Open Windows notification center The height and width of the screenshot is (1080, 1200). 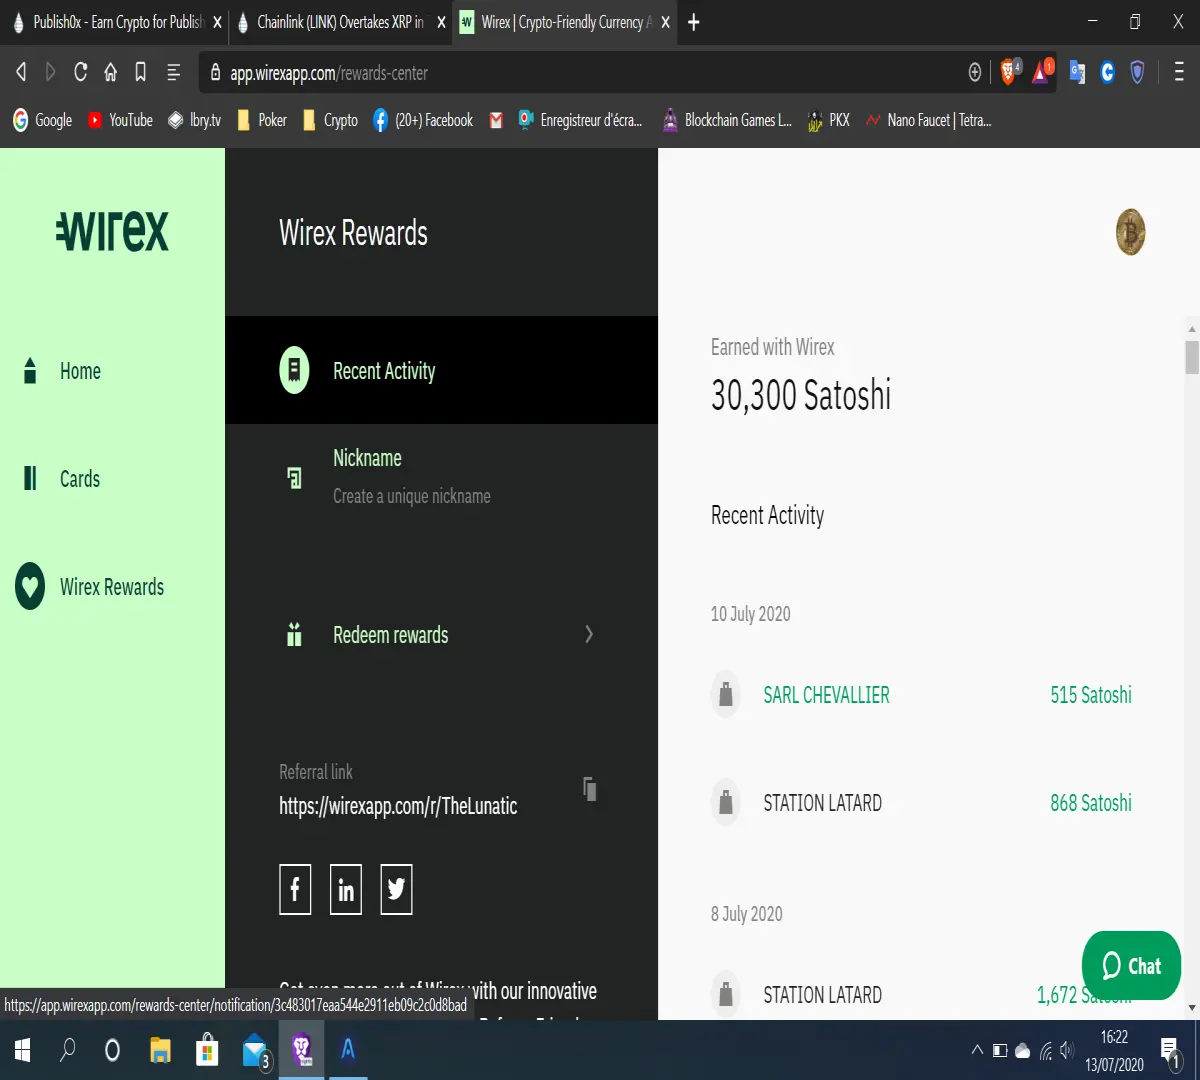[1170, 1050]
